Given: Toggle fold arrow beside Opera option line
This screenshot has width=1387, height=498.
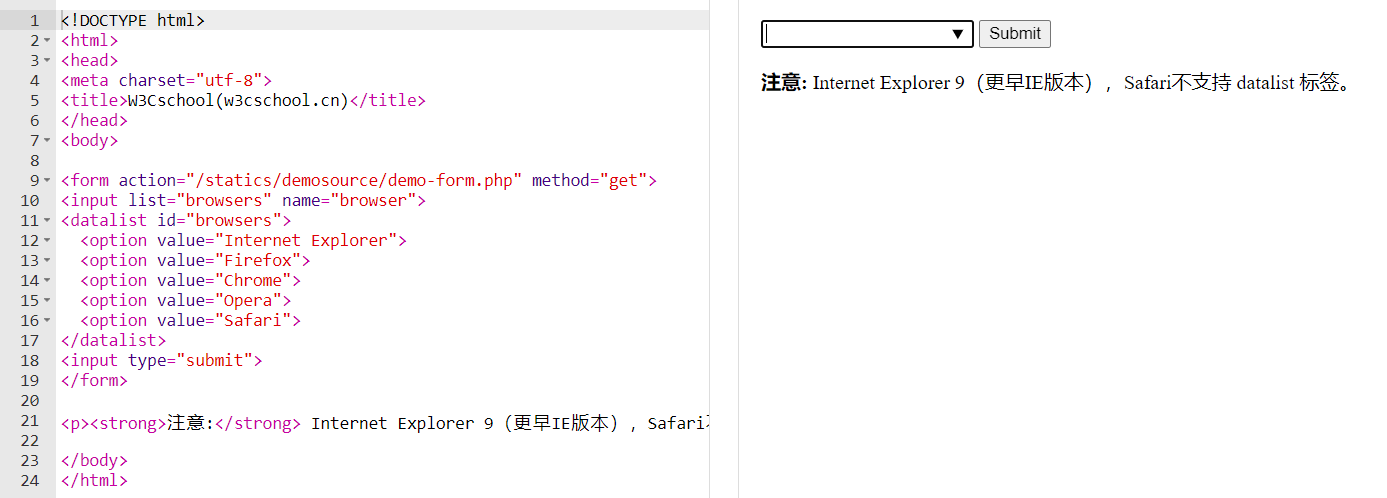Looking at the screenshot, I should 47,301.
